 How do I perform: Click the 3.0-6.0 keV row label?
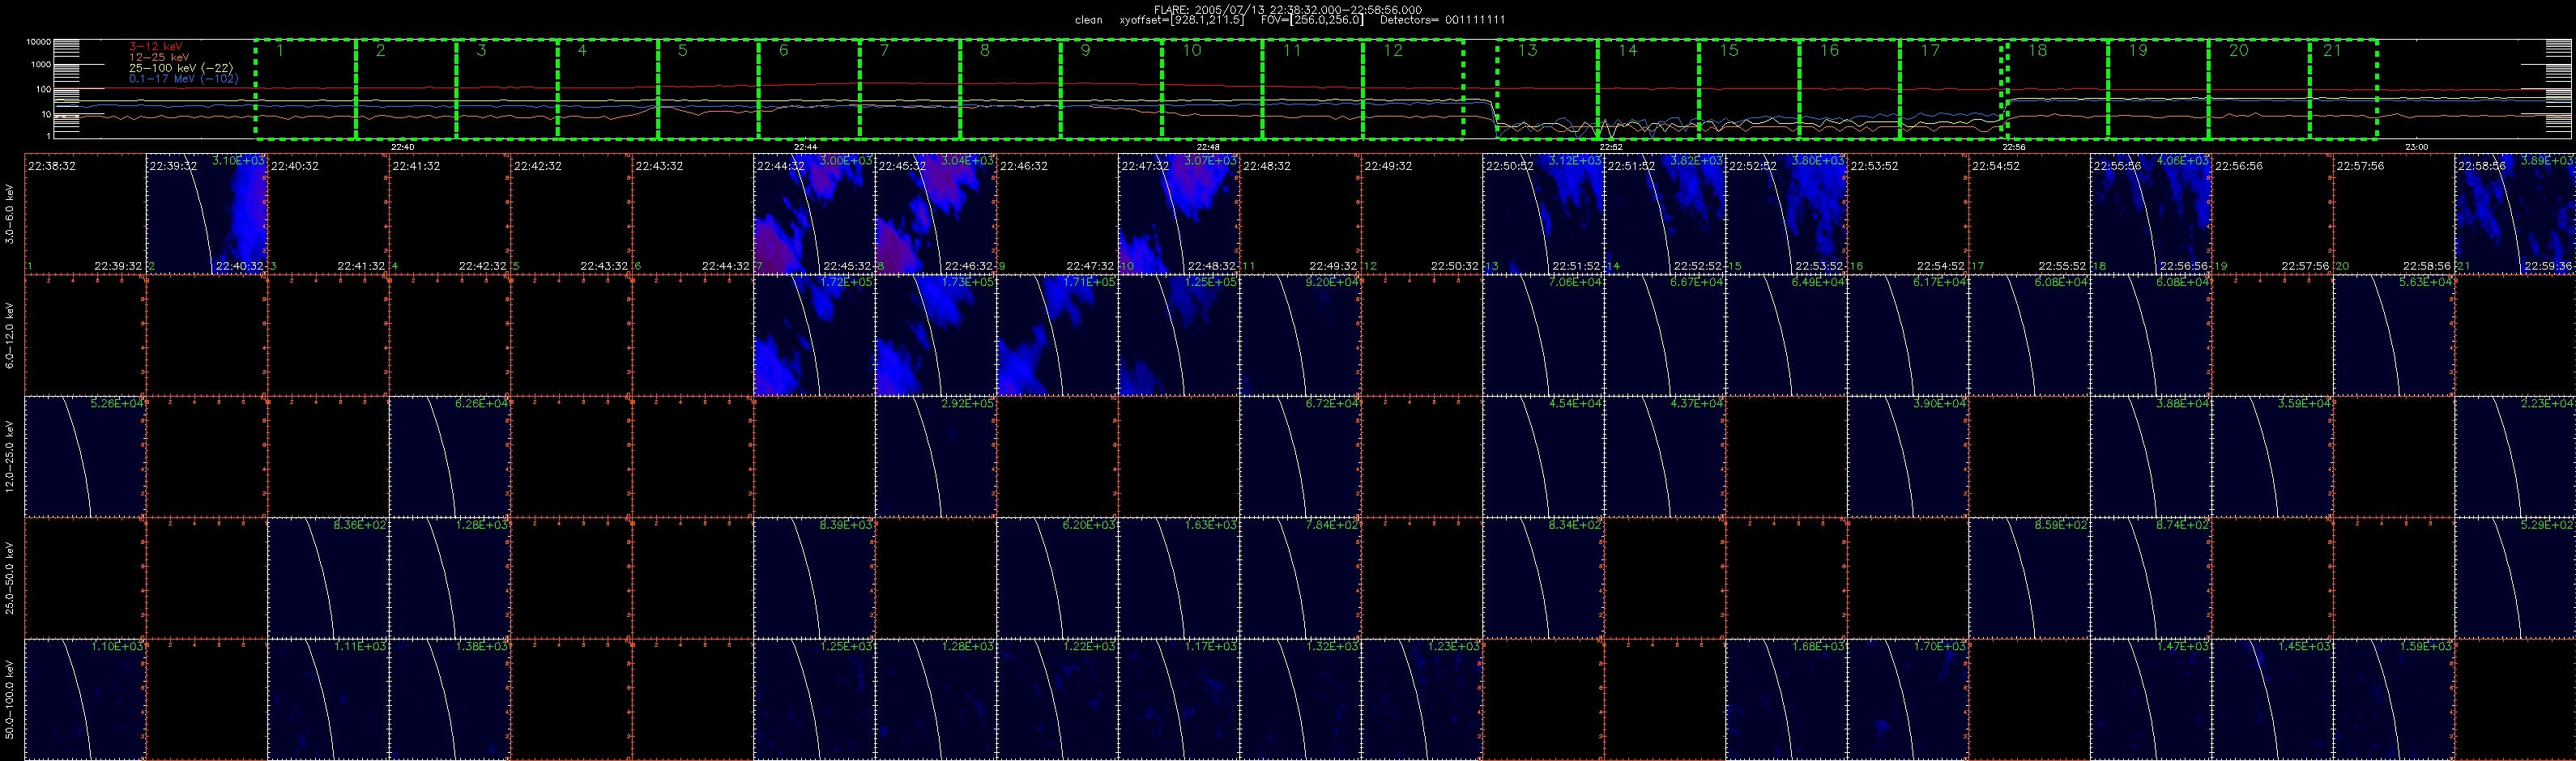click(10, 214)
